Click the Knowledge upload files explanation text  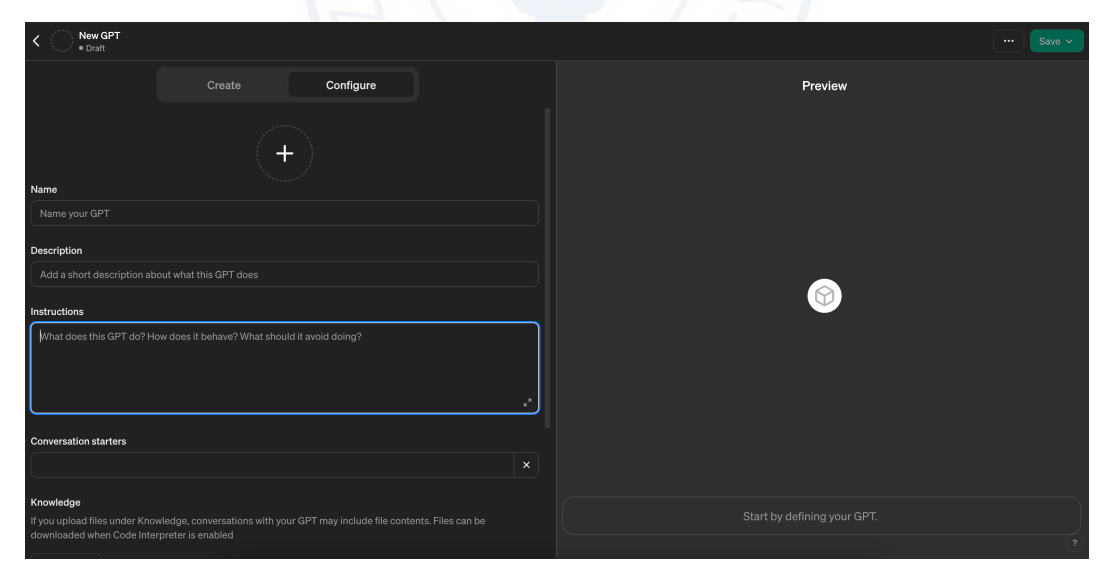[258, 528]
